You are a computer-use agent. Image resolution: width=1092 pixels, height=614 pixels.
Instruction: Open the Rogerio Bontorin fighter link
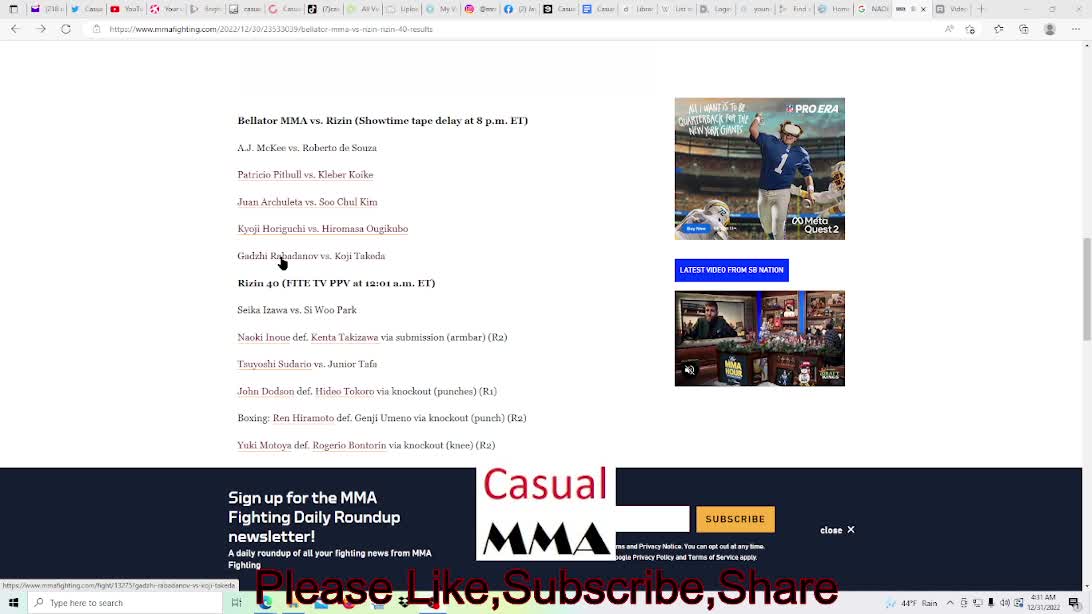[x=349, y=445]
